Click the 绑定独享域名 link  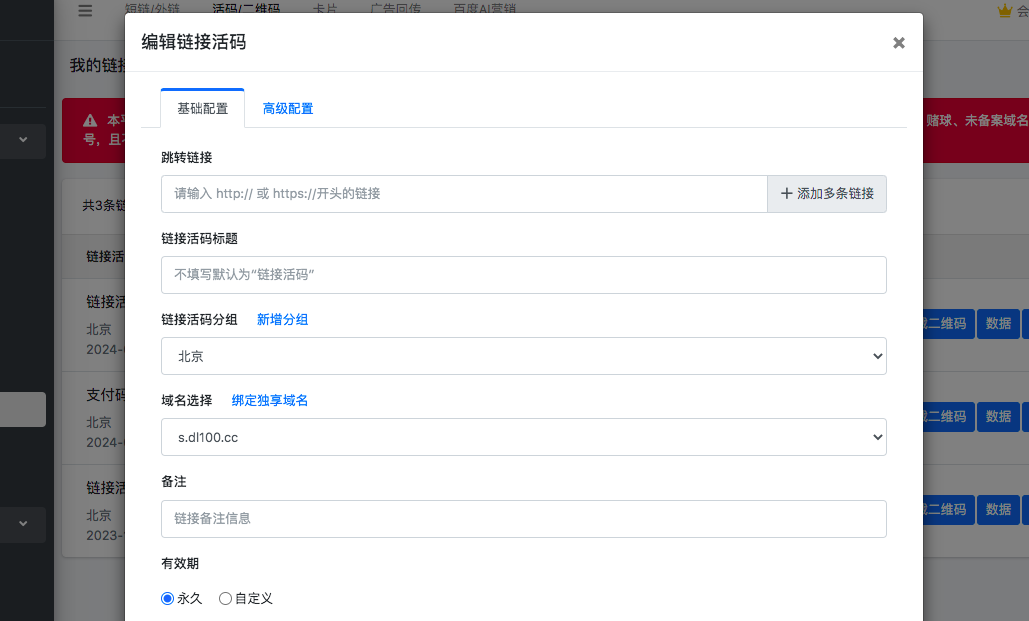click(x=270, y=400)
